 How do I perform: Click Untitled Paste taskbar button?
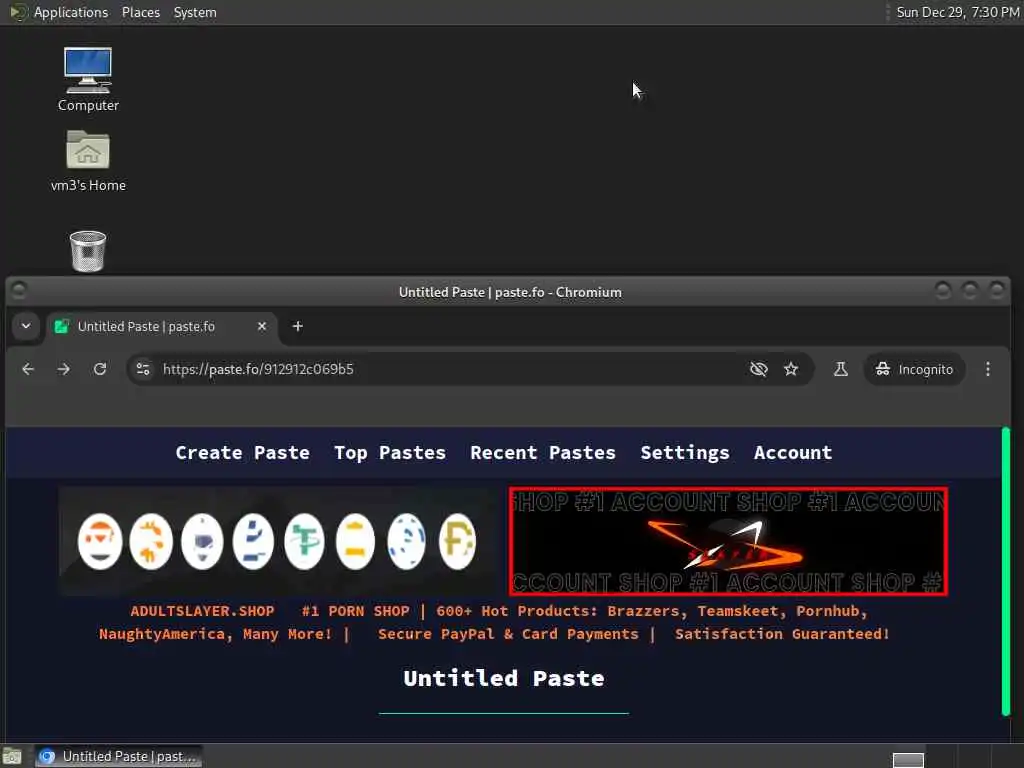click(118, 756)
